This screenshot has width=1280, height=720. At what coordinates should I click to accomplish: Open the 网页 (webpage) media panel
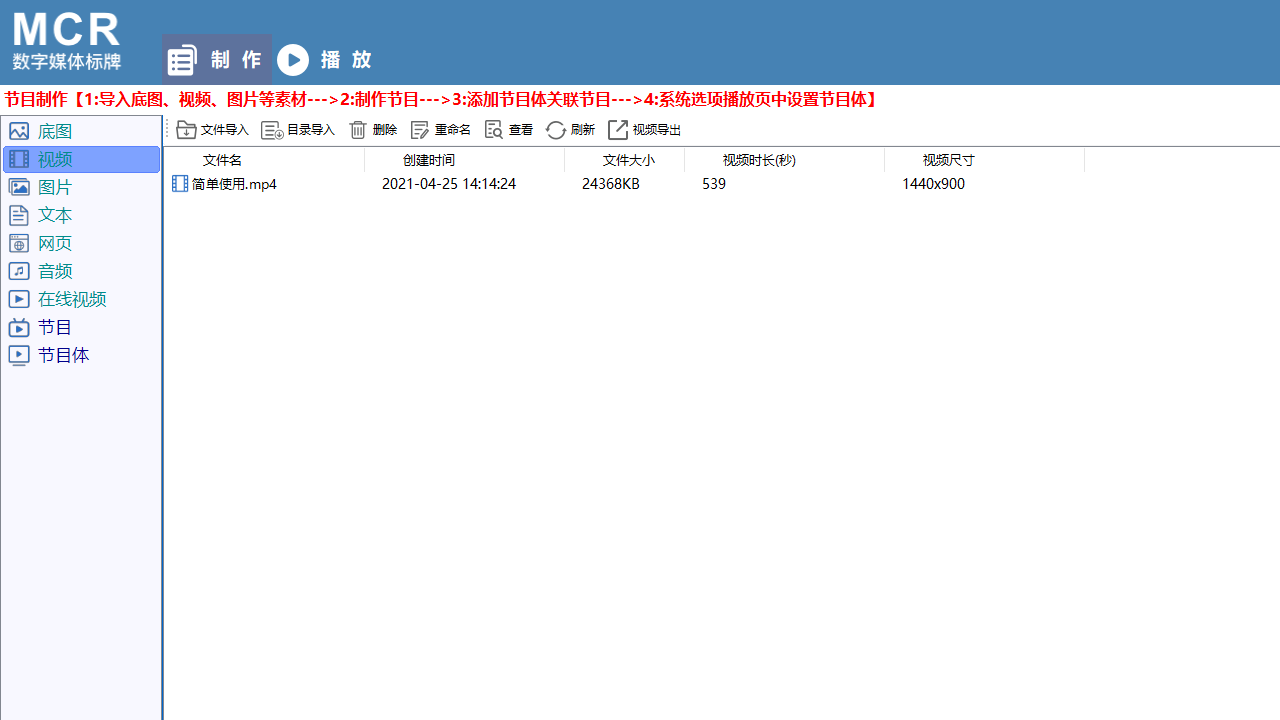coord(55,243)
